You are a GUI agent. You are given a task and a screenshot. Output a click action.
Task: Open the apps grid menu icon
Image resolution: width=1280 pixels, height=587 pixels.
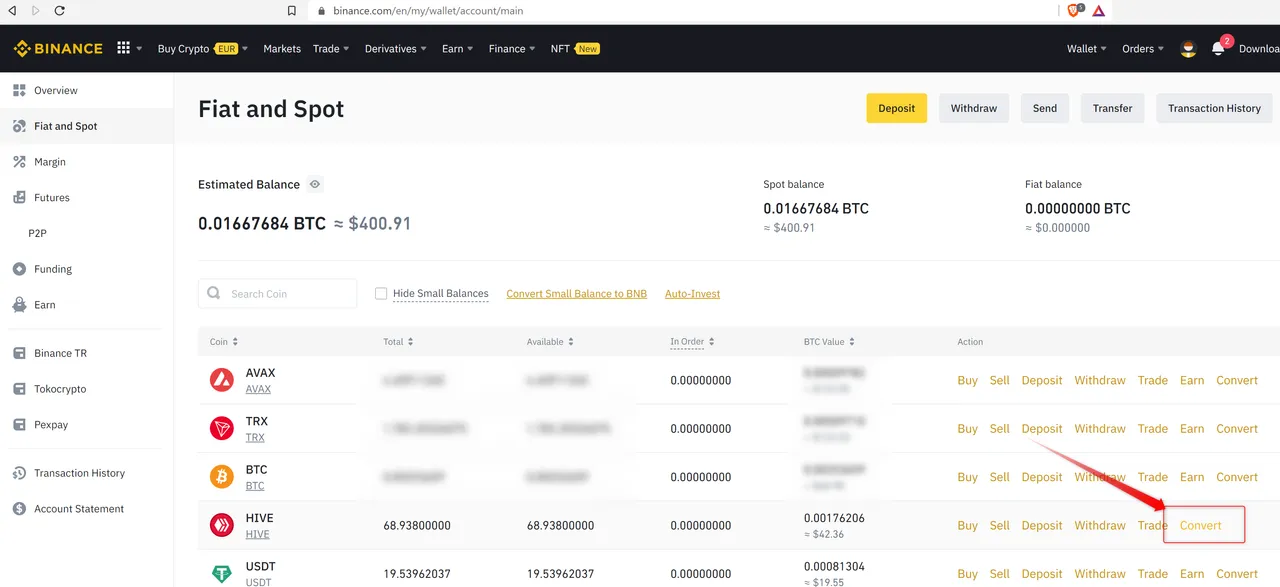(x=124, y=48)
